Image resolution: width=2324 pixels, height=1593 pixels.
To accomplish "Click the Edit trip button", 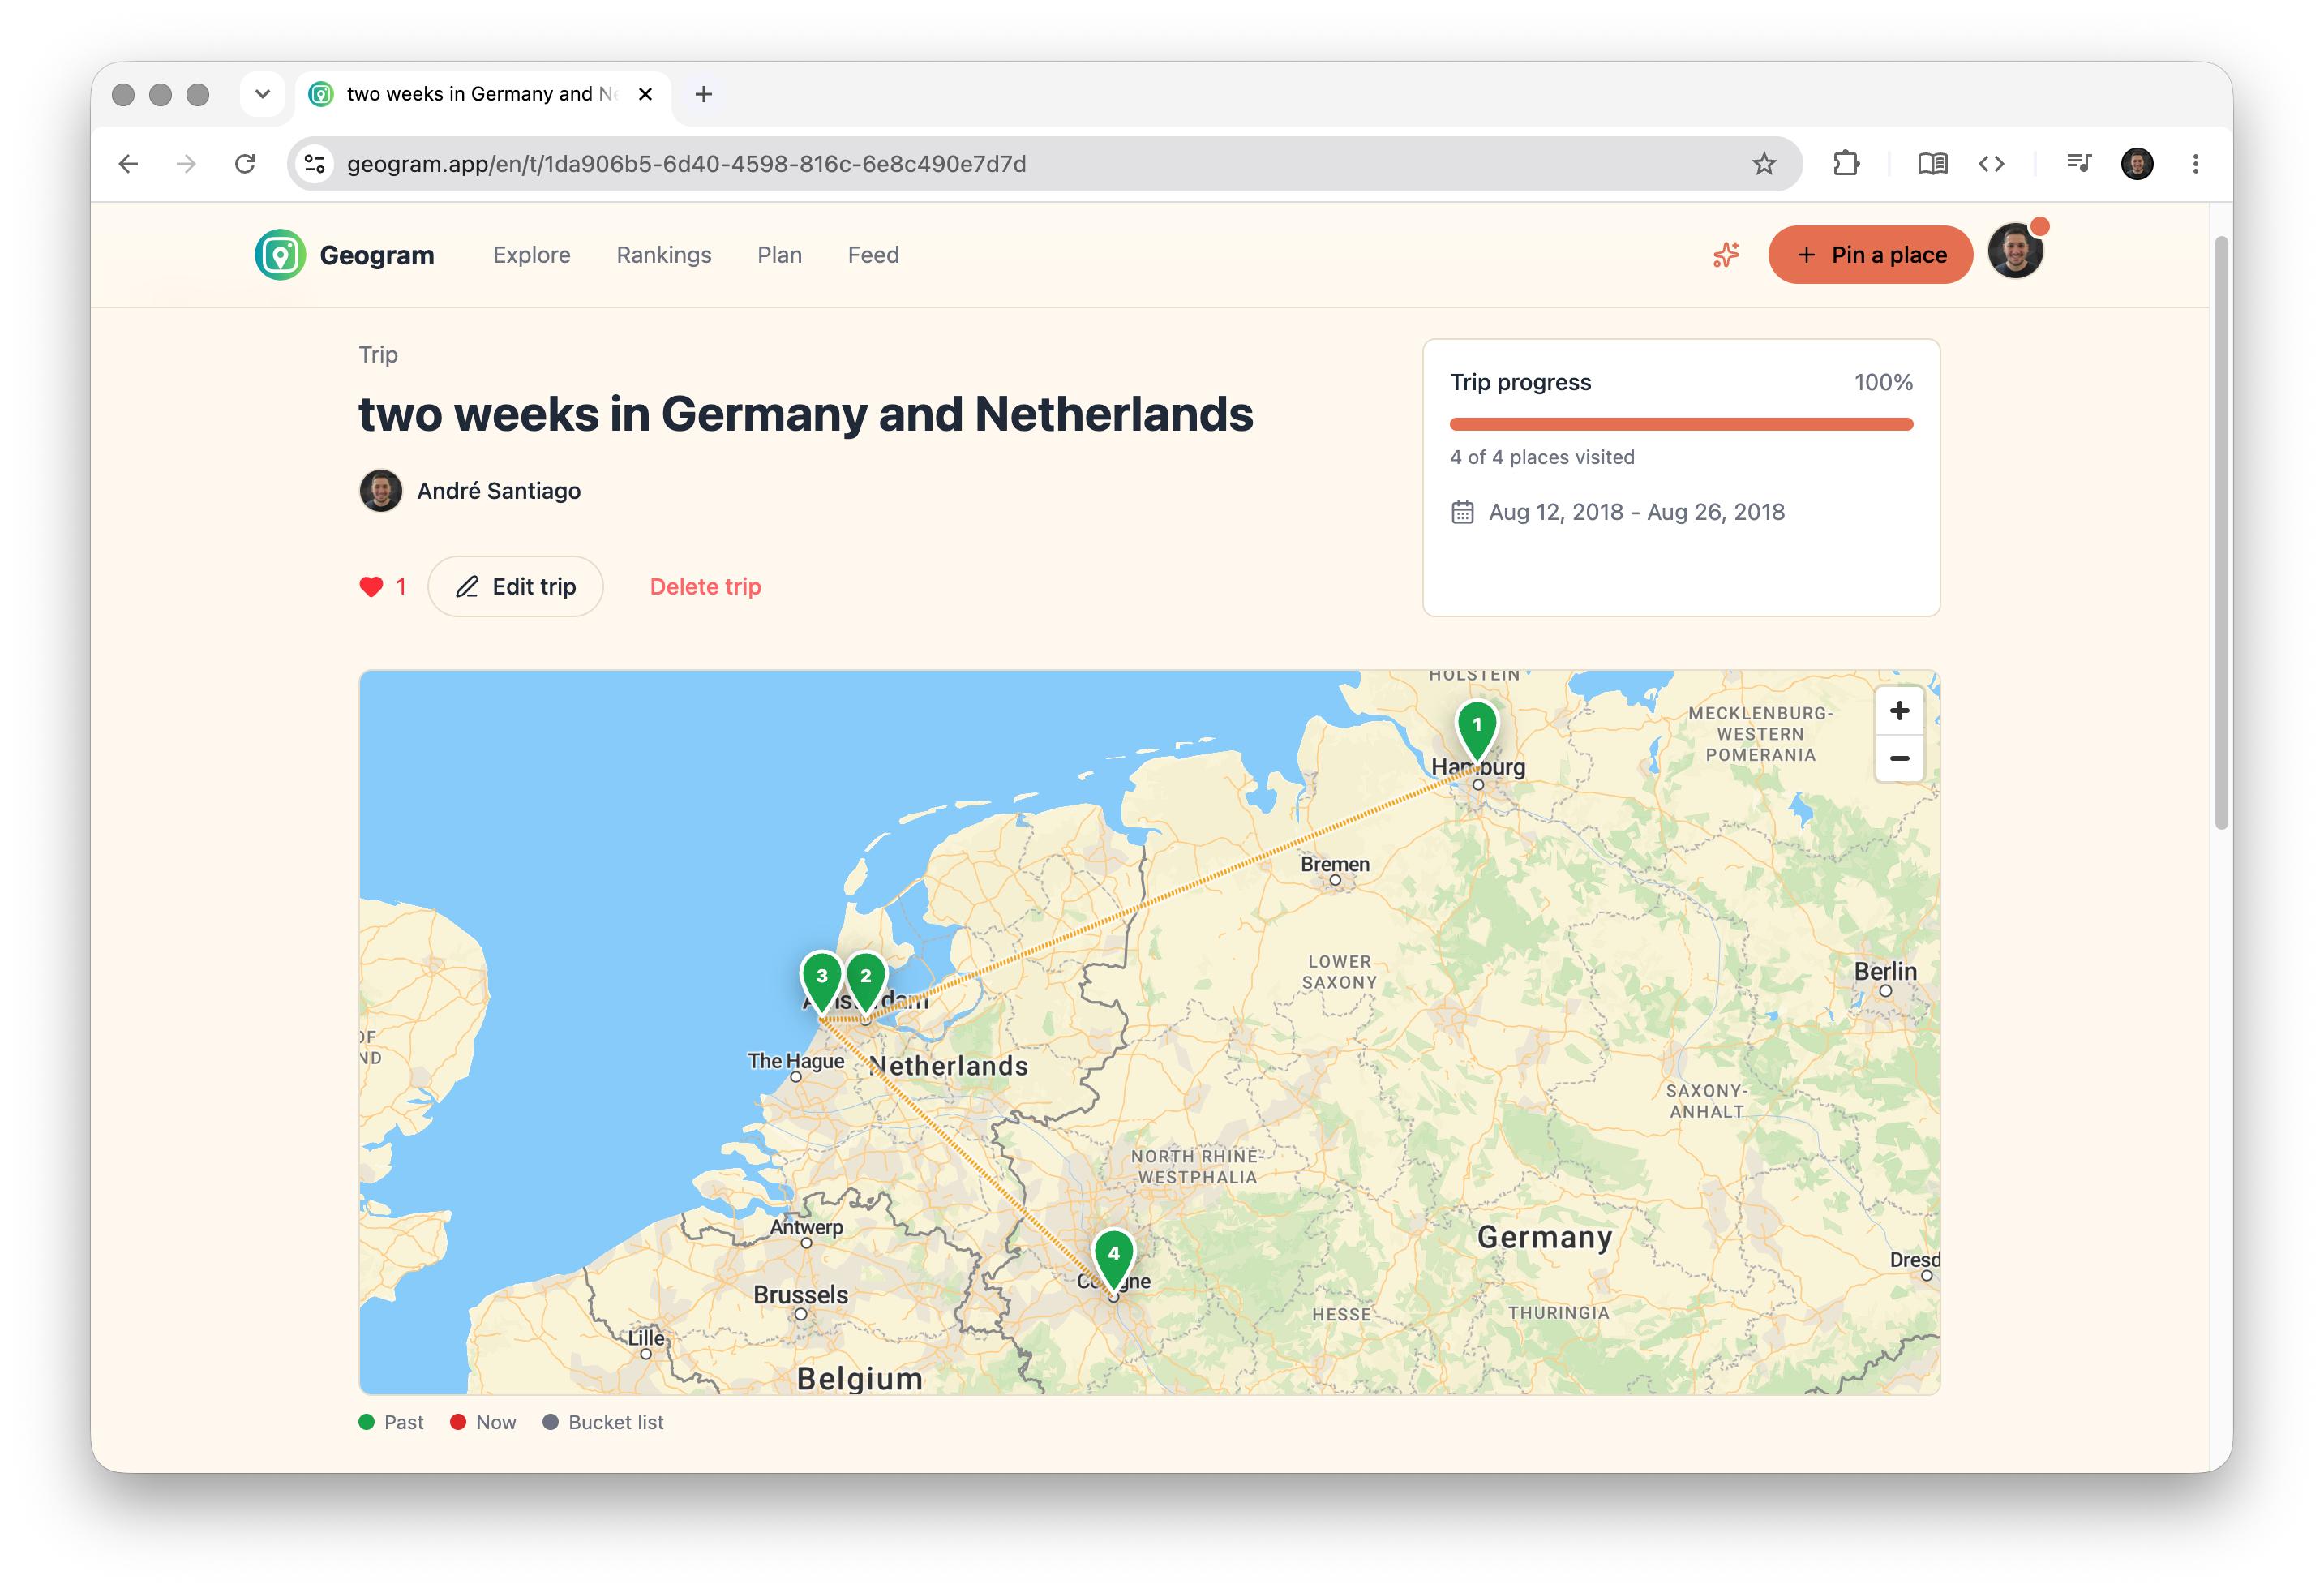I will pyautogui.click(x=516, y=587).
